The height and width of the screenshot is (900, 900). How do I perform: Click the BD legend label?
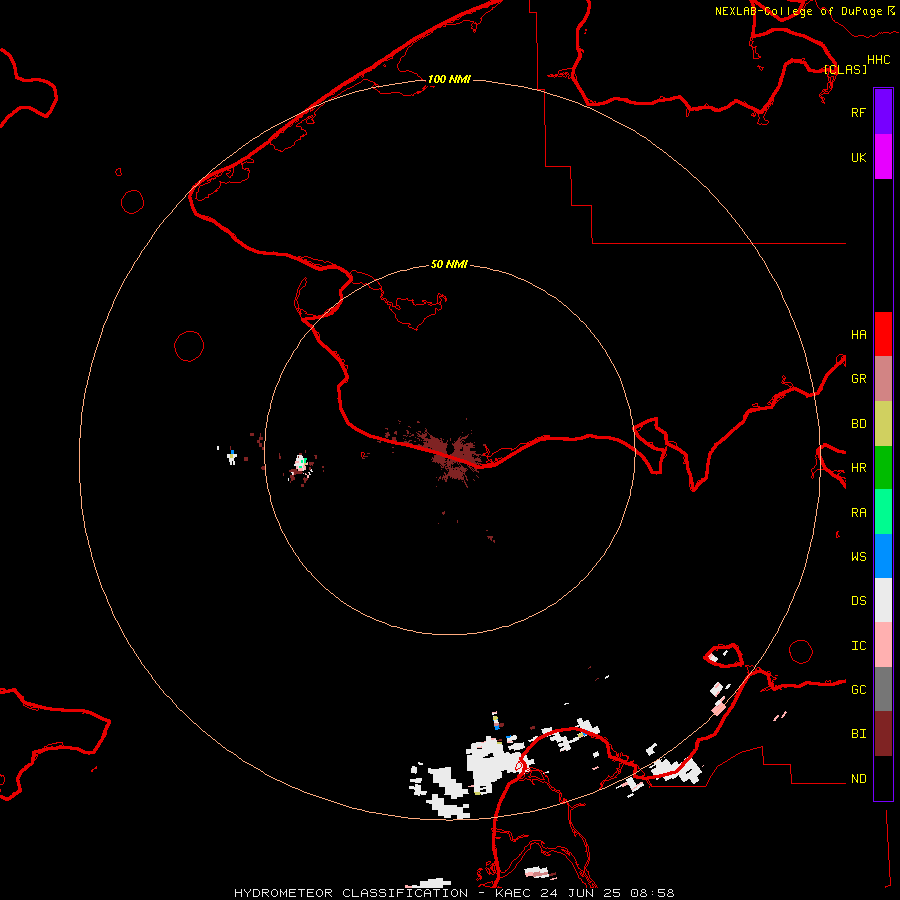pyautogui.click(x=858, y=424)
